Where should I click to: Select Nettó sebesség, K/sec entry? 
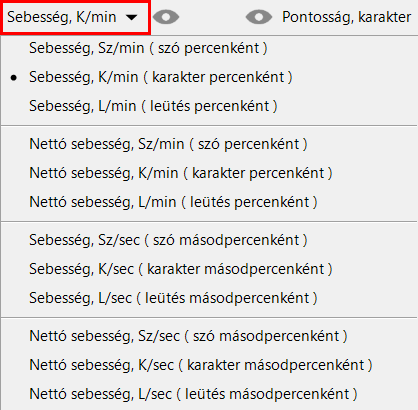click(209, 365)
